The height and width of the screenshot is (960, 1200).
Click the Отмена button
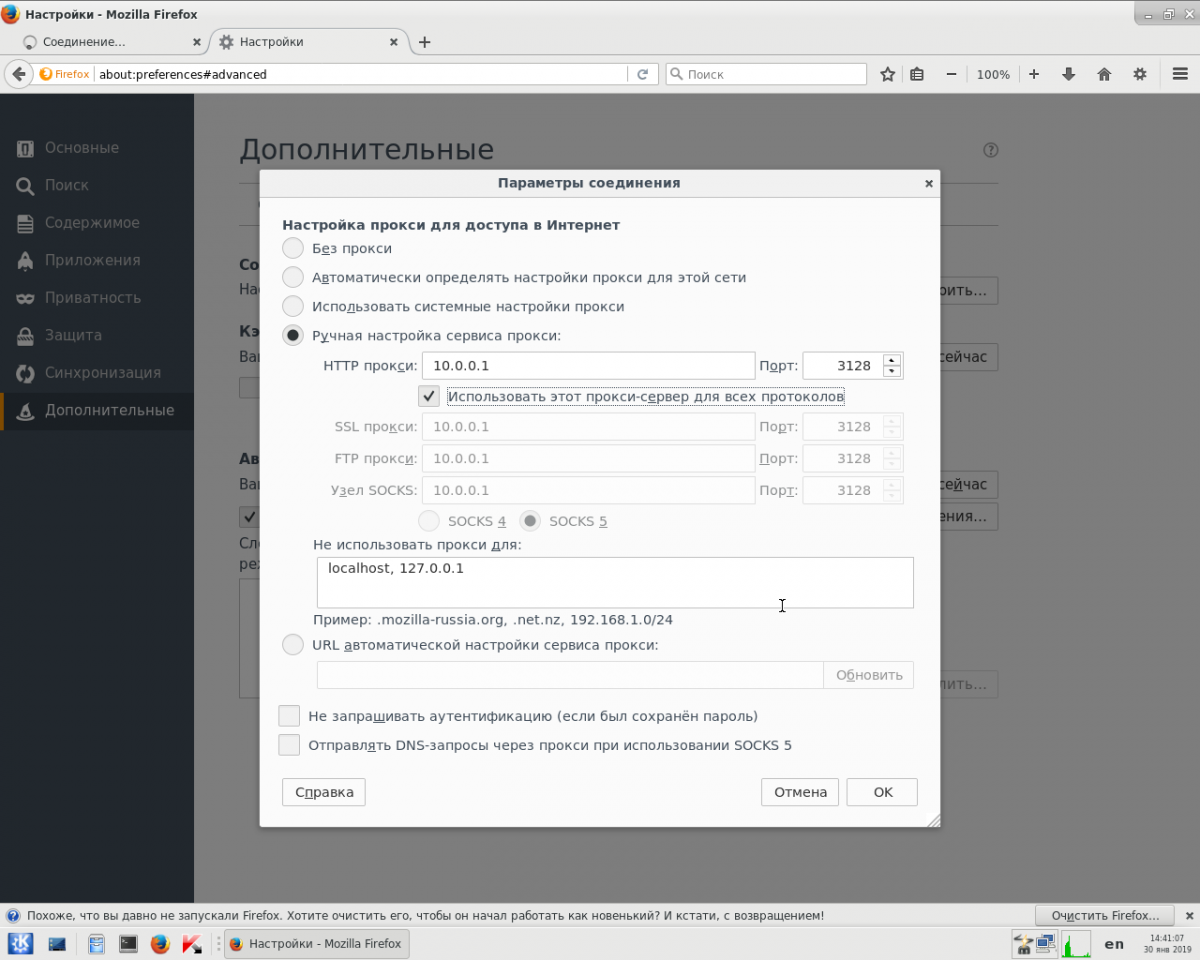(x=800, y=792)
